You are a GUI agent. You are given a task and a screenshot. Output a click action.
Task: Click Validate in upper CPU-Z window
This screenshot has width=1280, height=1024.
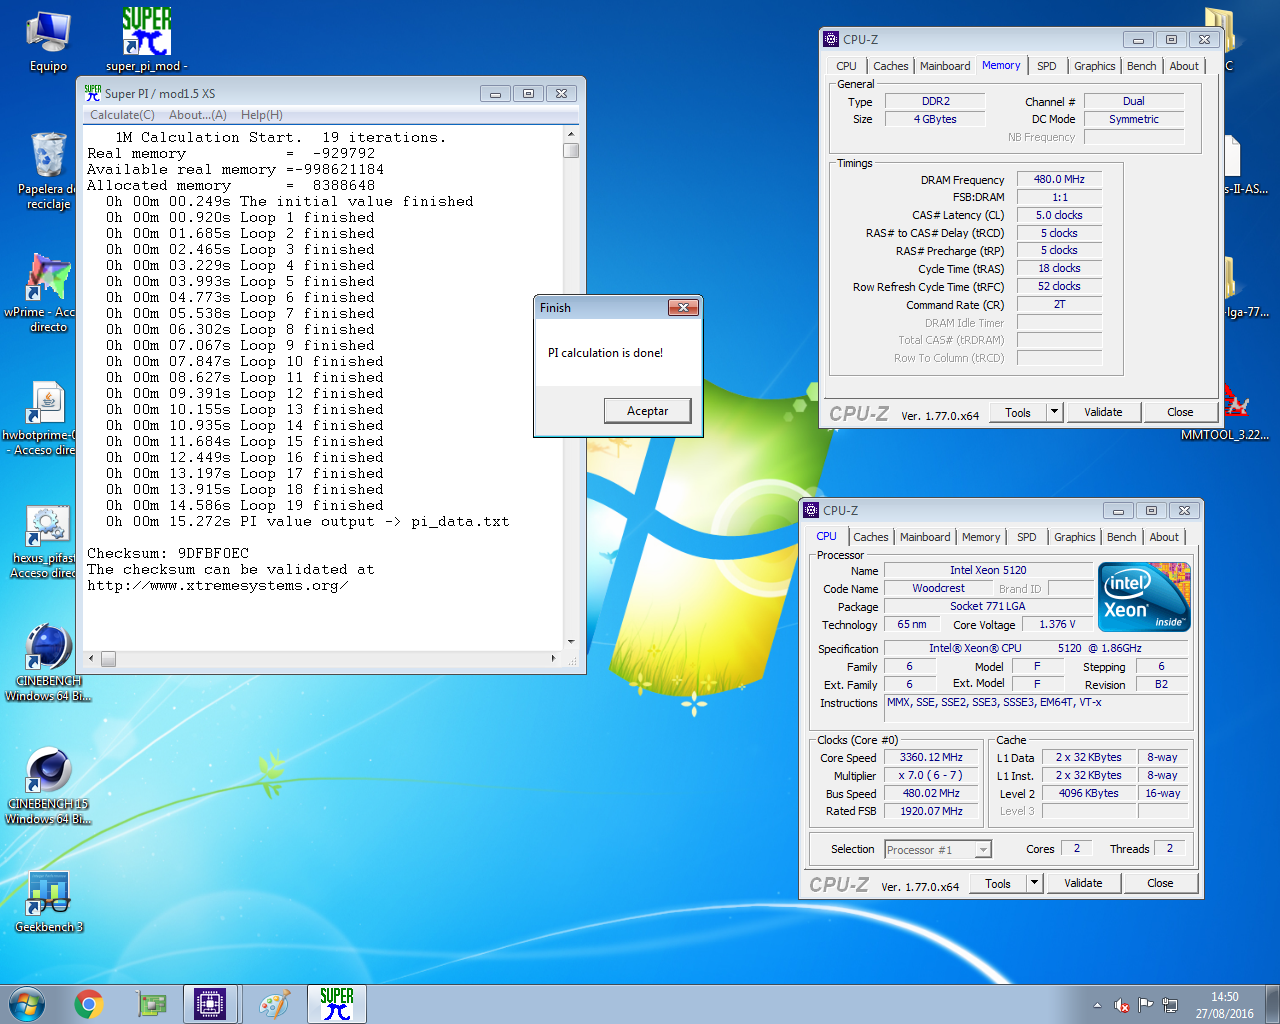tap(1103, 412)
